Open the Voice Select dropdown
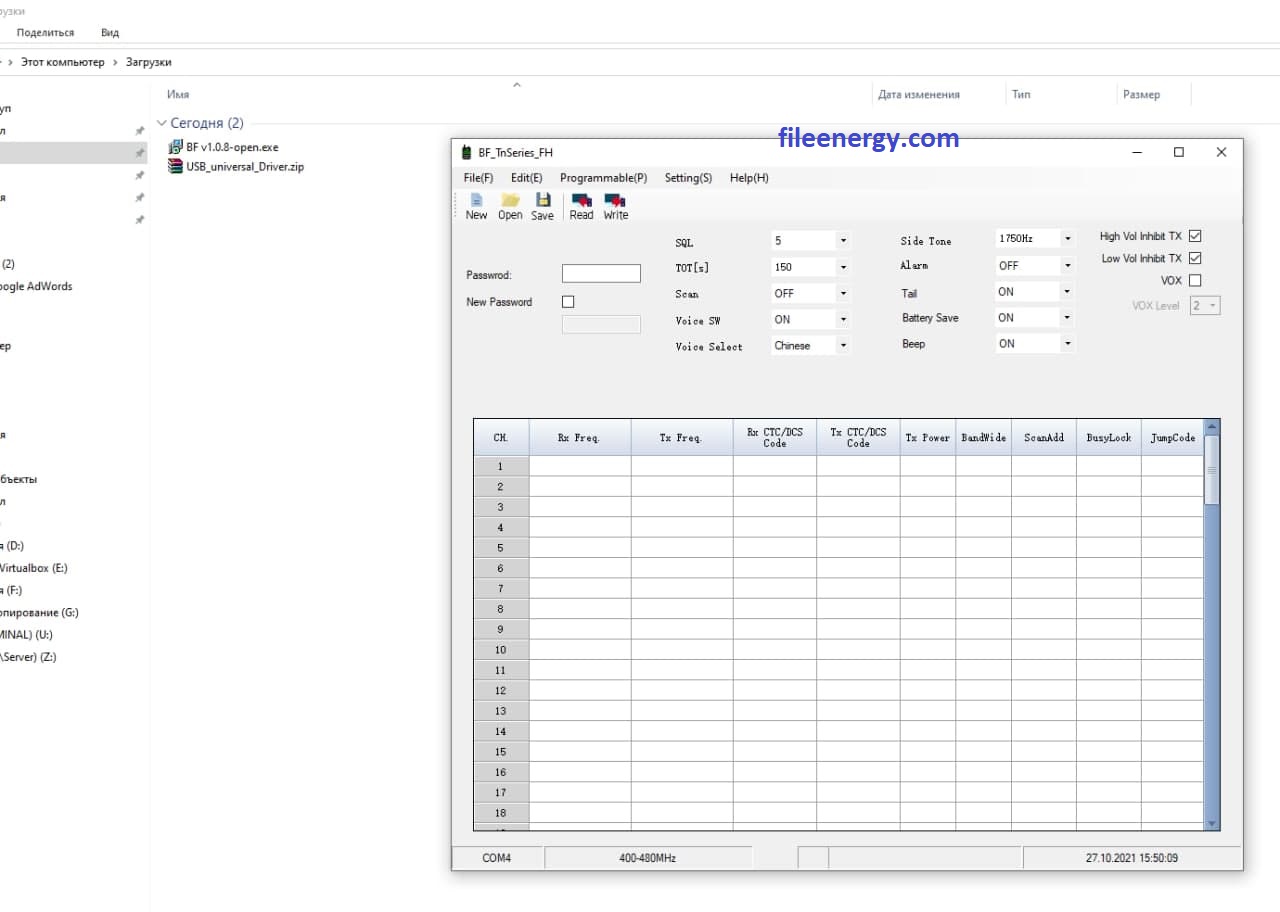The width and height of the screenshot is (1280, 912). 843,346
